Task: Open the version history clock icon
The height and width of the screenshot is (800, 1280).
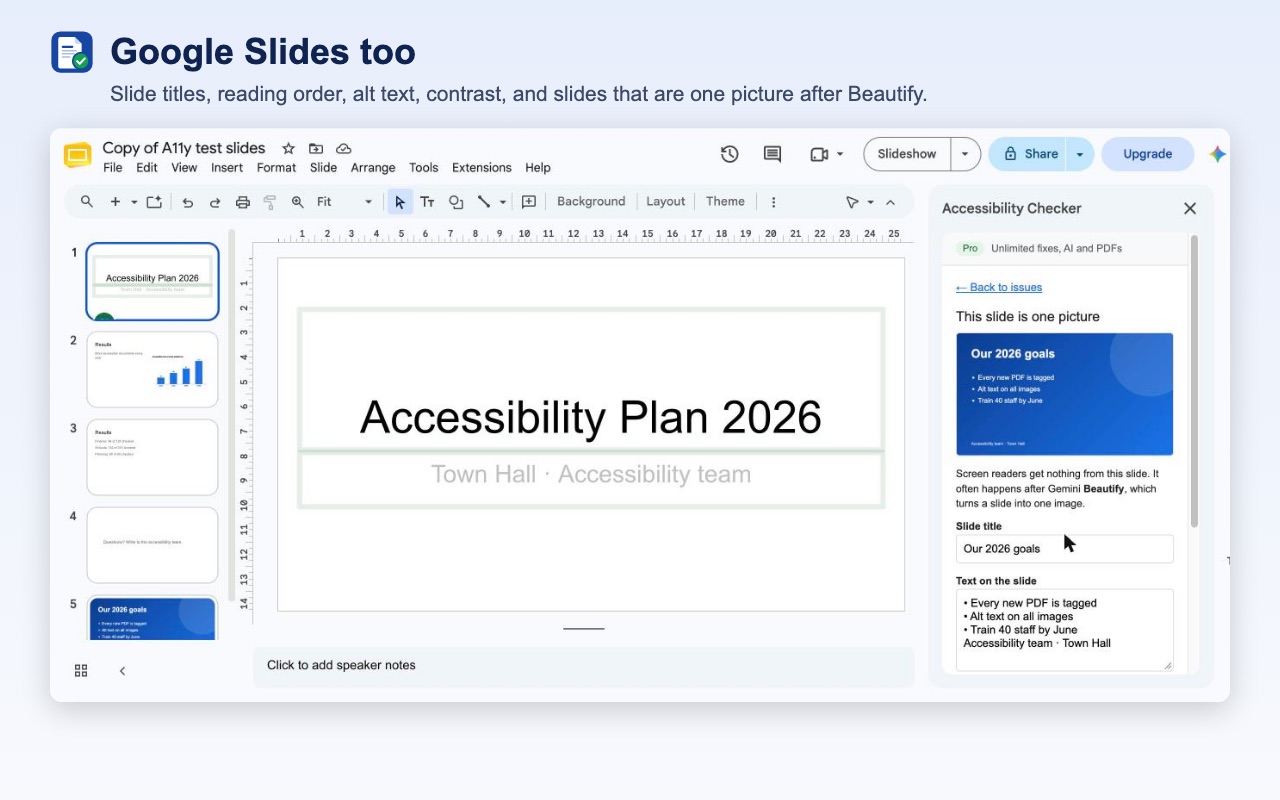Action: pos(729,154)
